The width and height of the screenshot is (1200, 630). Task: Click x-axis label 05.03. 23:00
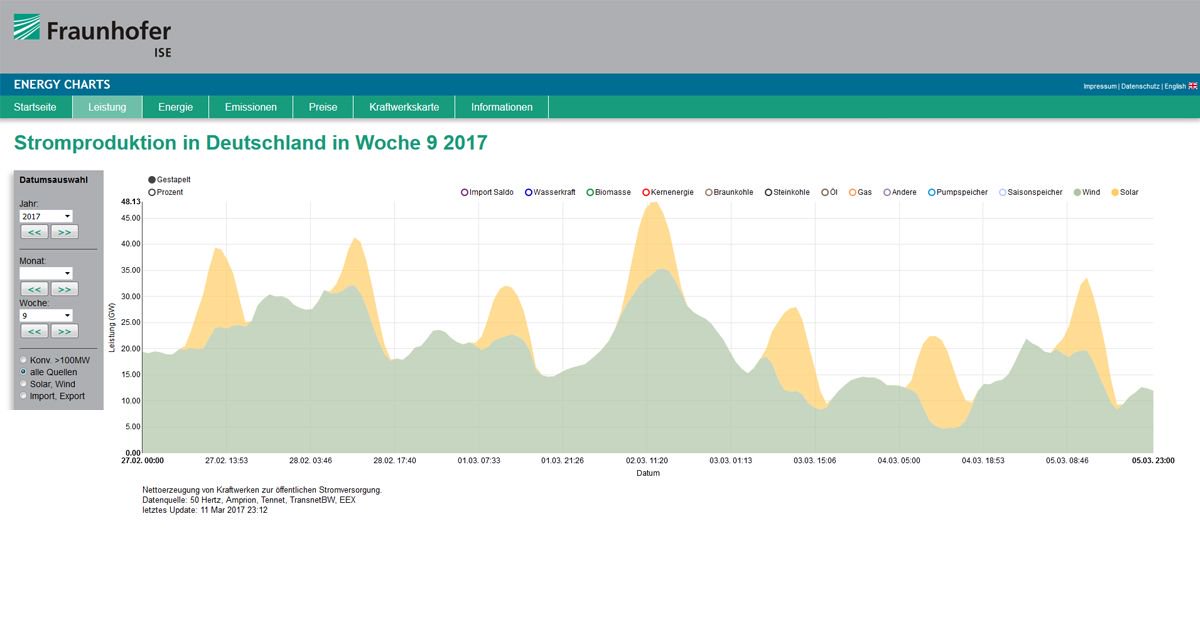tap(1153, 460)
